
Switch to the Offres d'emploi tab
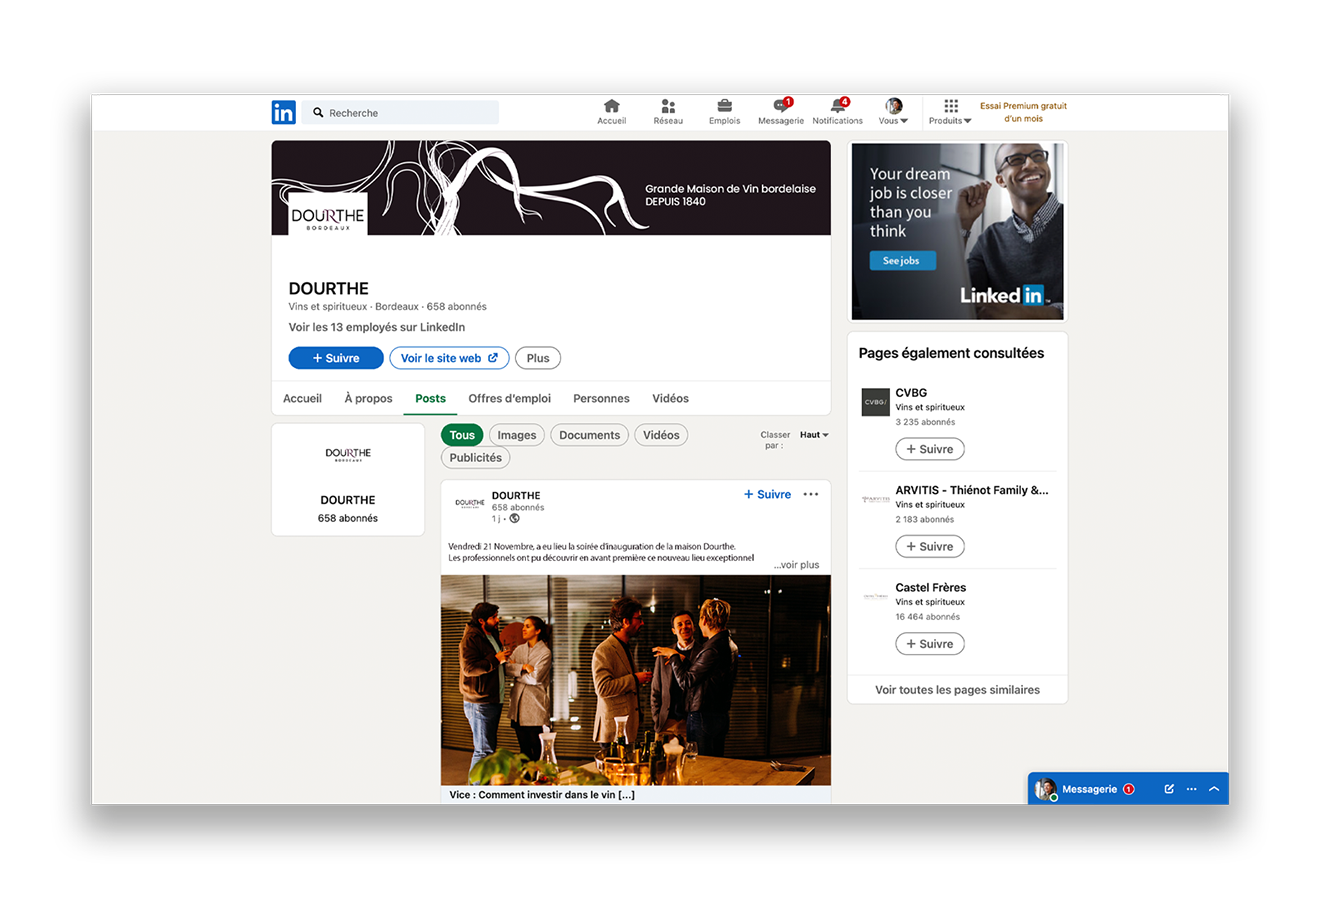pyautogui.click(x=509, y=398)
